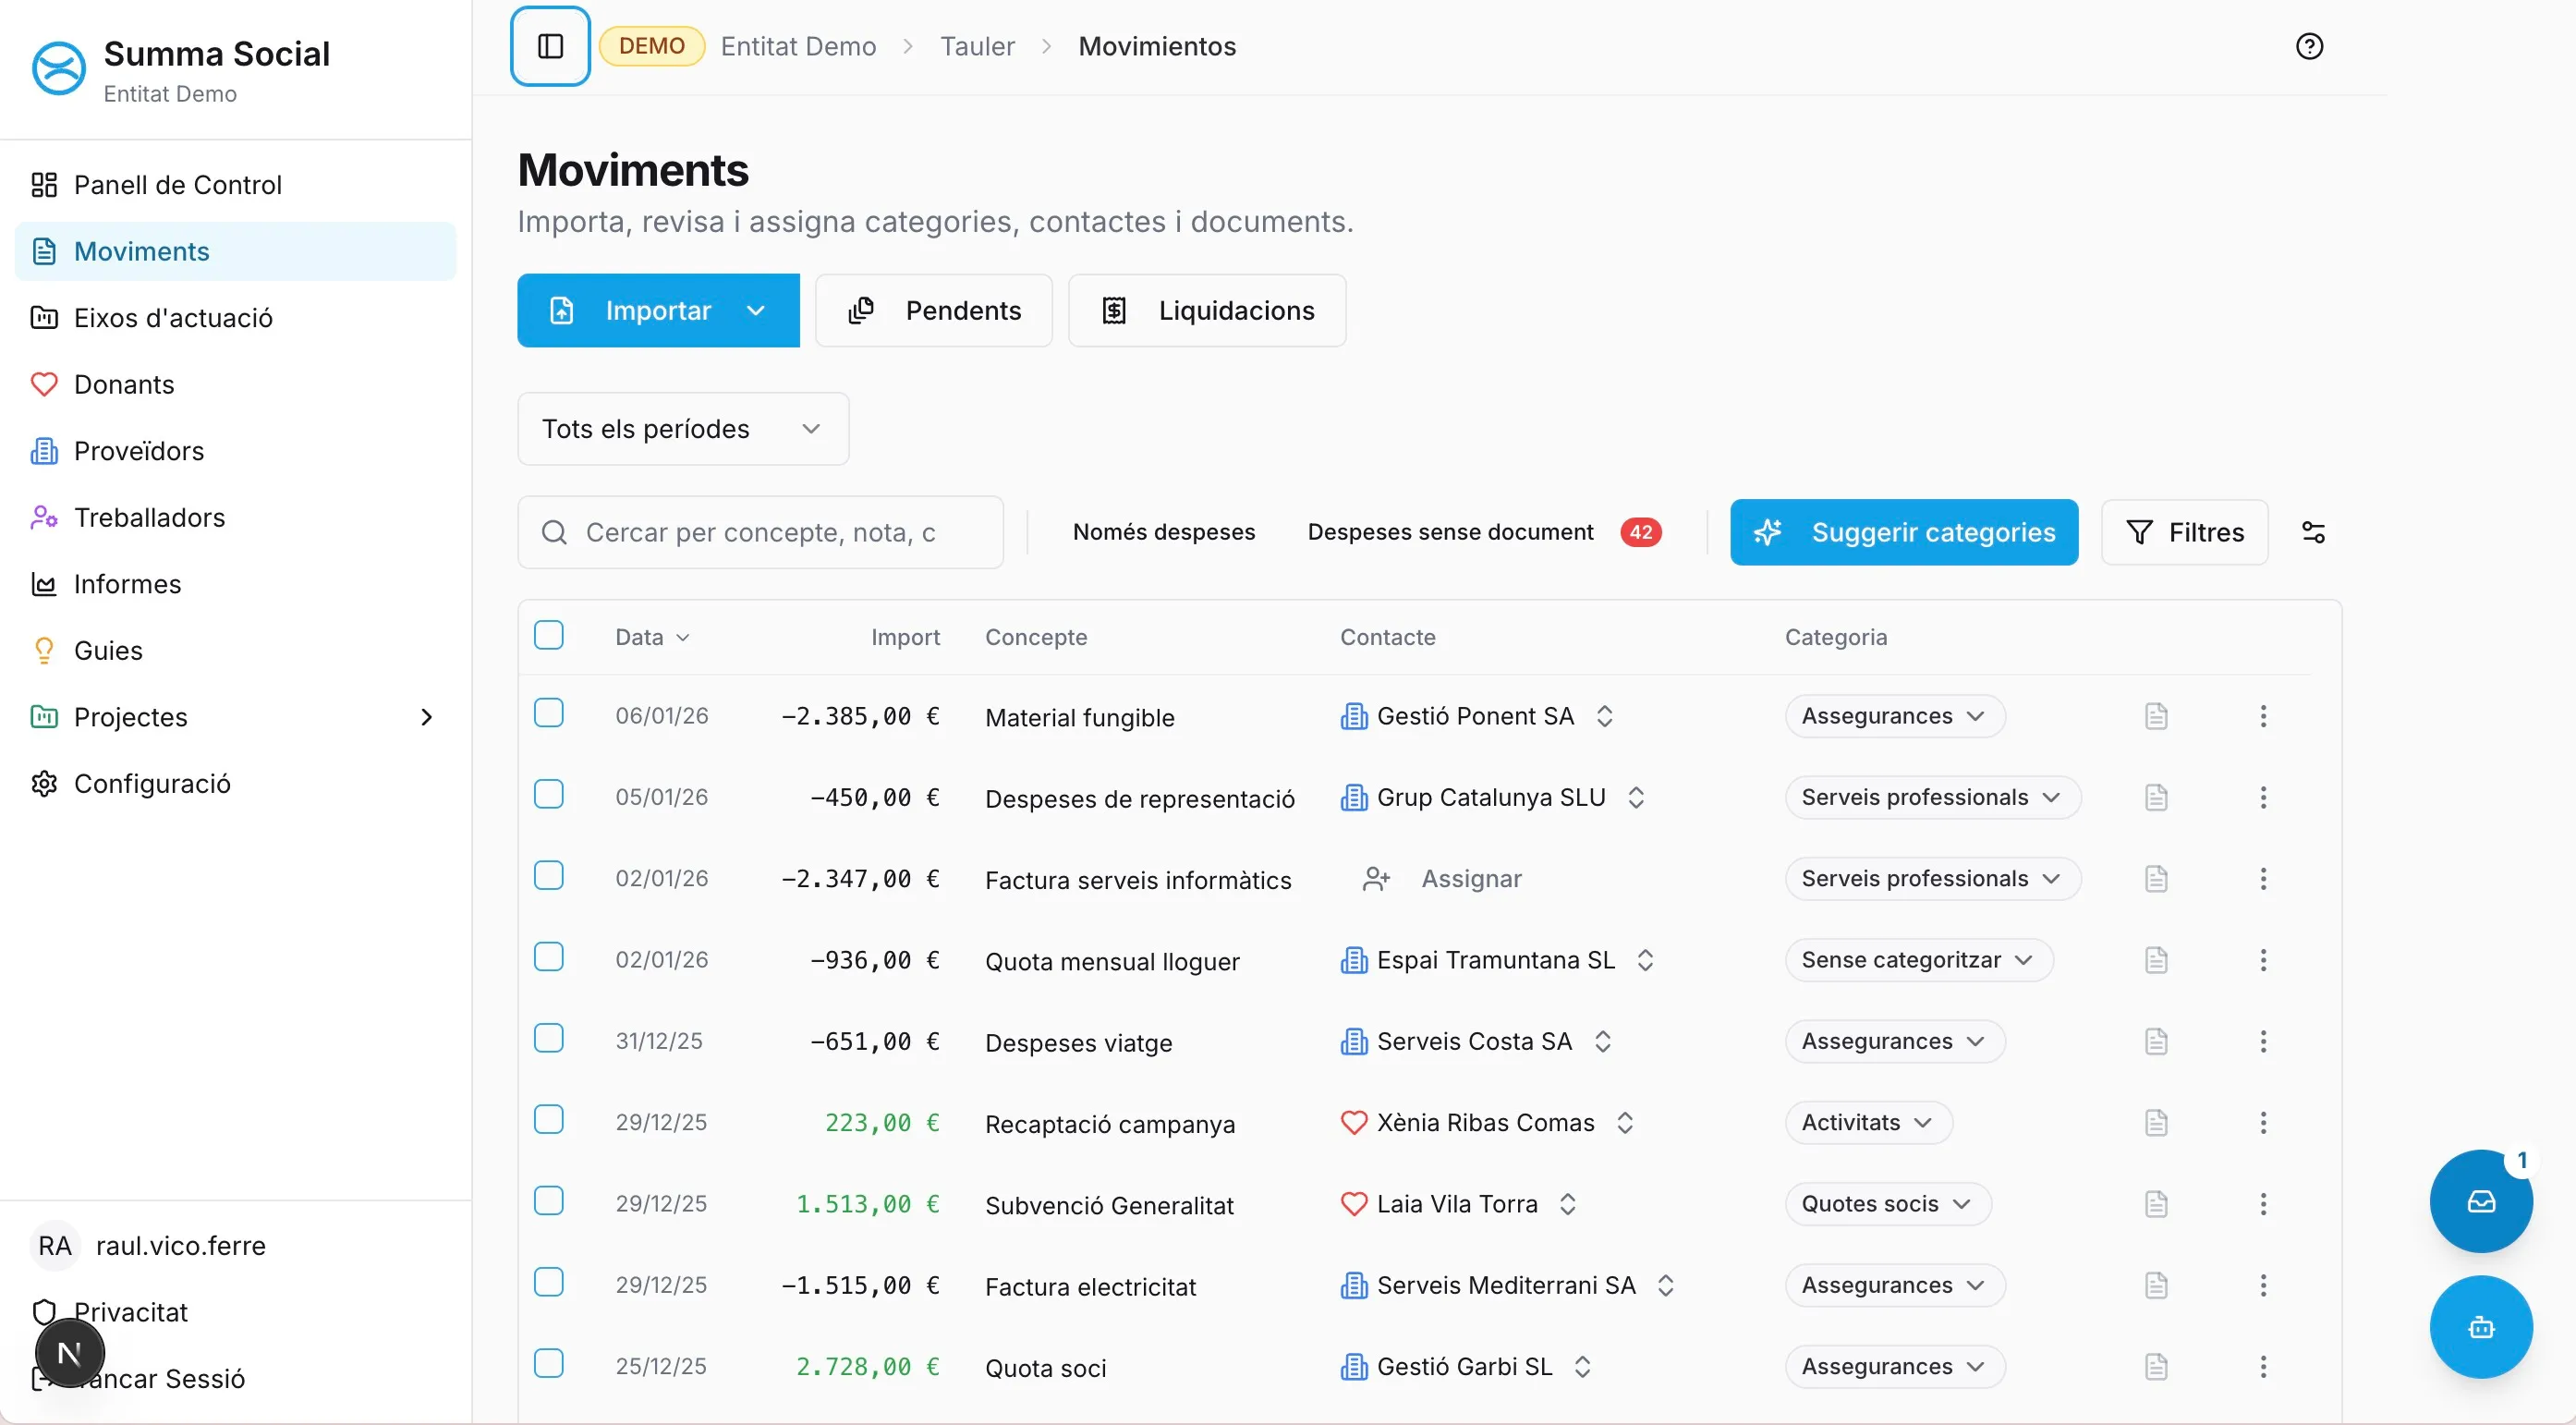Change contact Gestió Ponent SA selector
Screen dimensions: 2576x1425
[1604, 716]
